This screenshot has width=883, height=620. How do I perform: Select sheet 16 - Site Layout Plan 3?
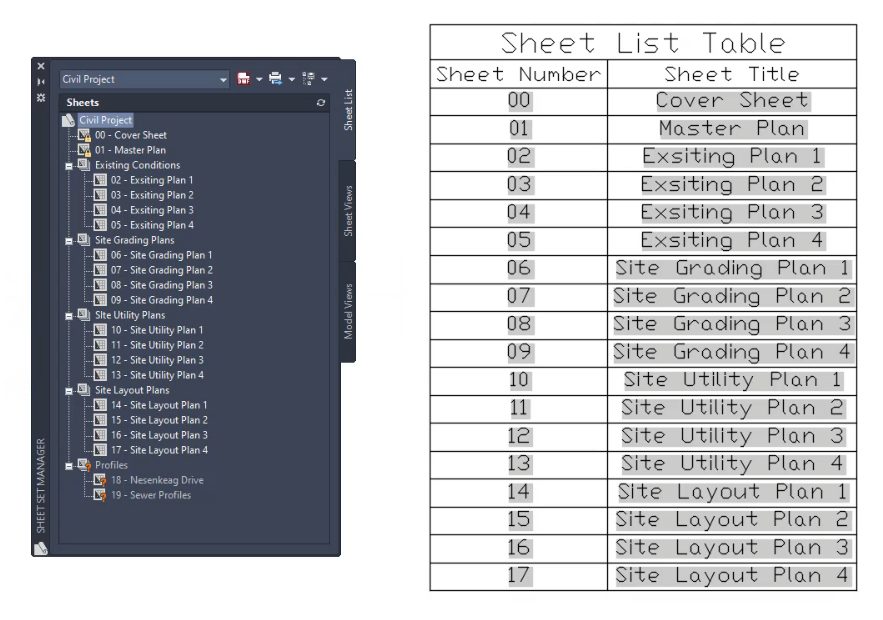pyautogui.click(x=159, y=435)
